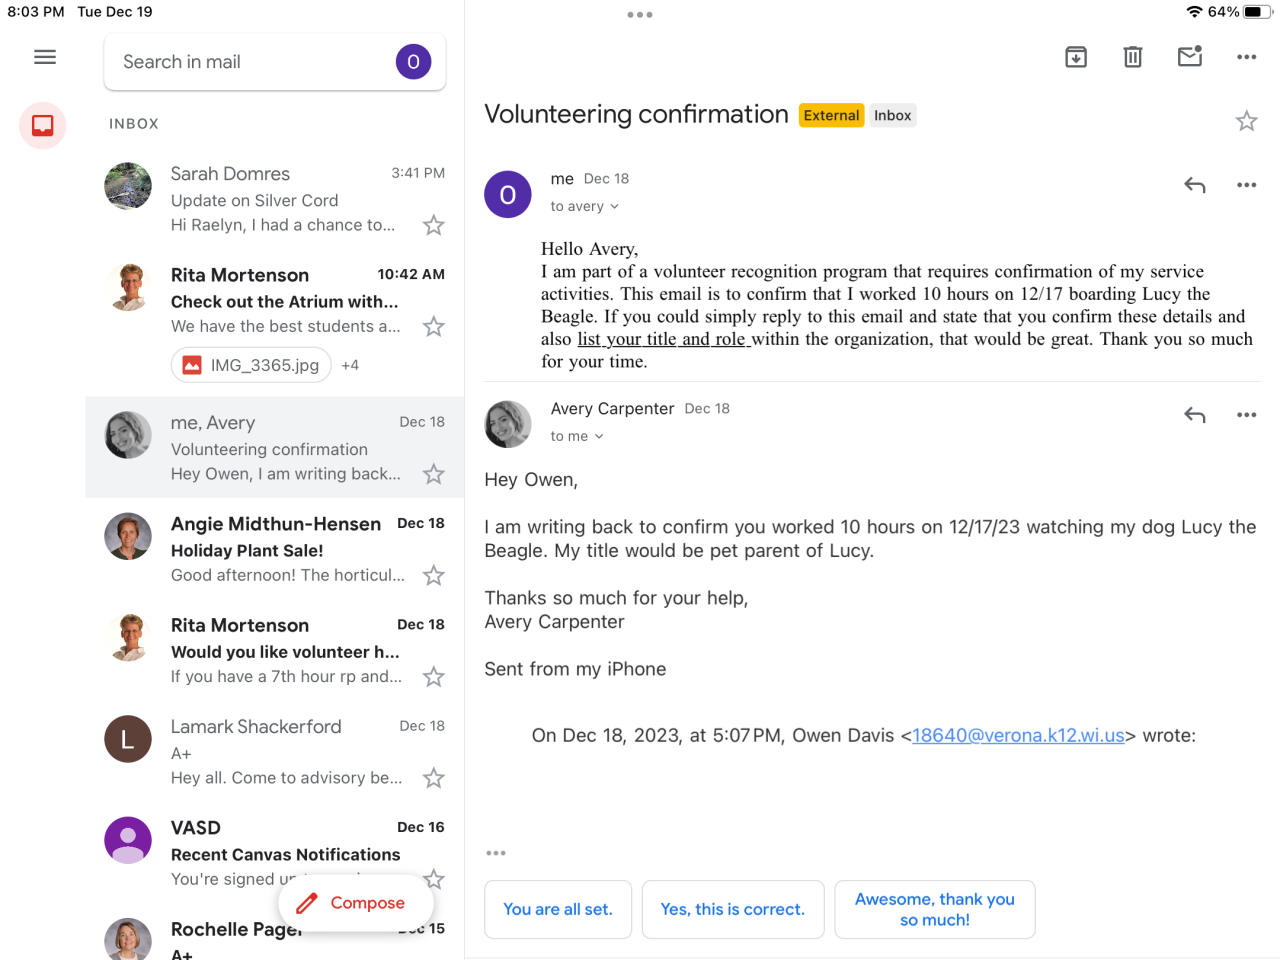The height and width of the screenshot is (960, 1280).
Task: Star Sarah Domres email
Action: coord(433,225)
